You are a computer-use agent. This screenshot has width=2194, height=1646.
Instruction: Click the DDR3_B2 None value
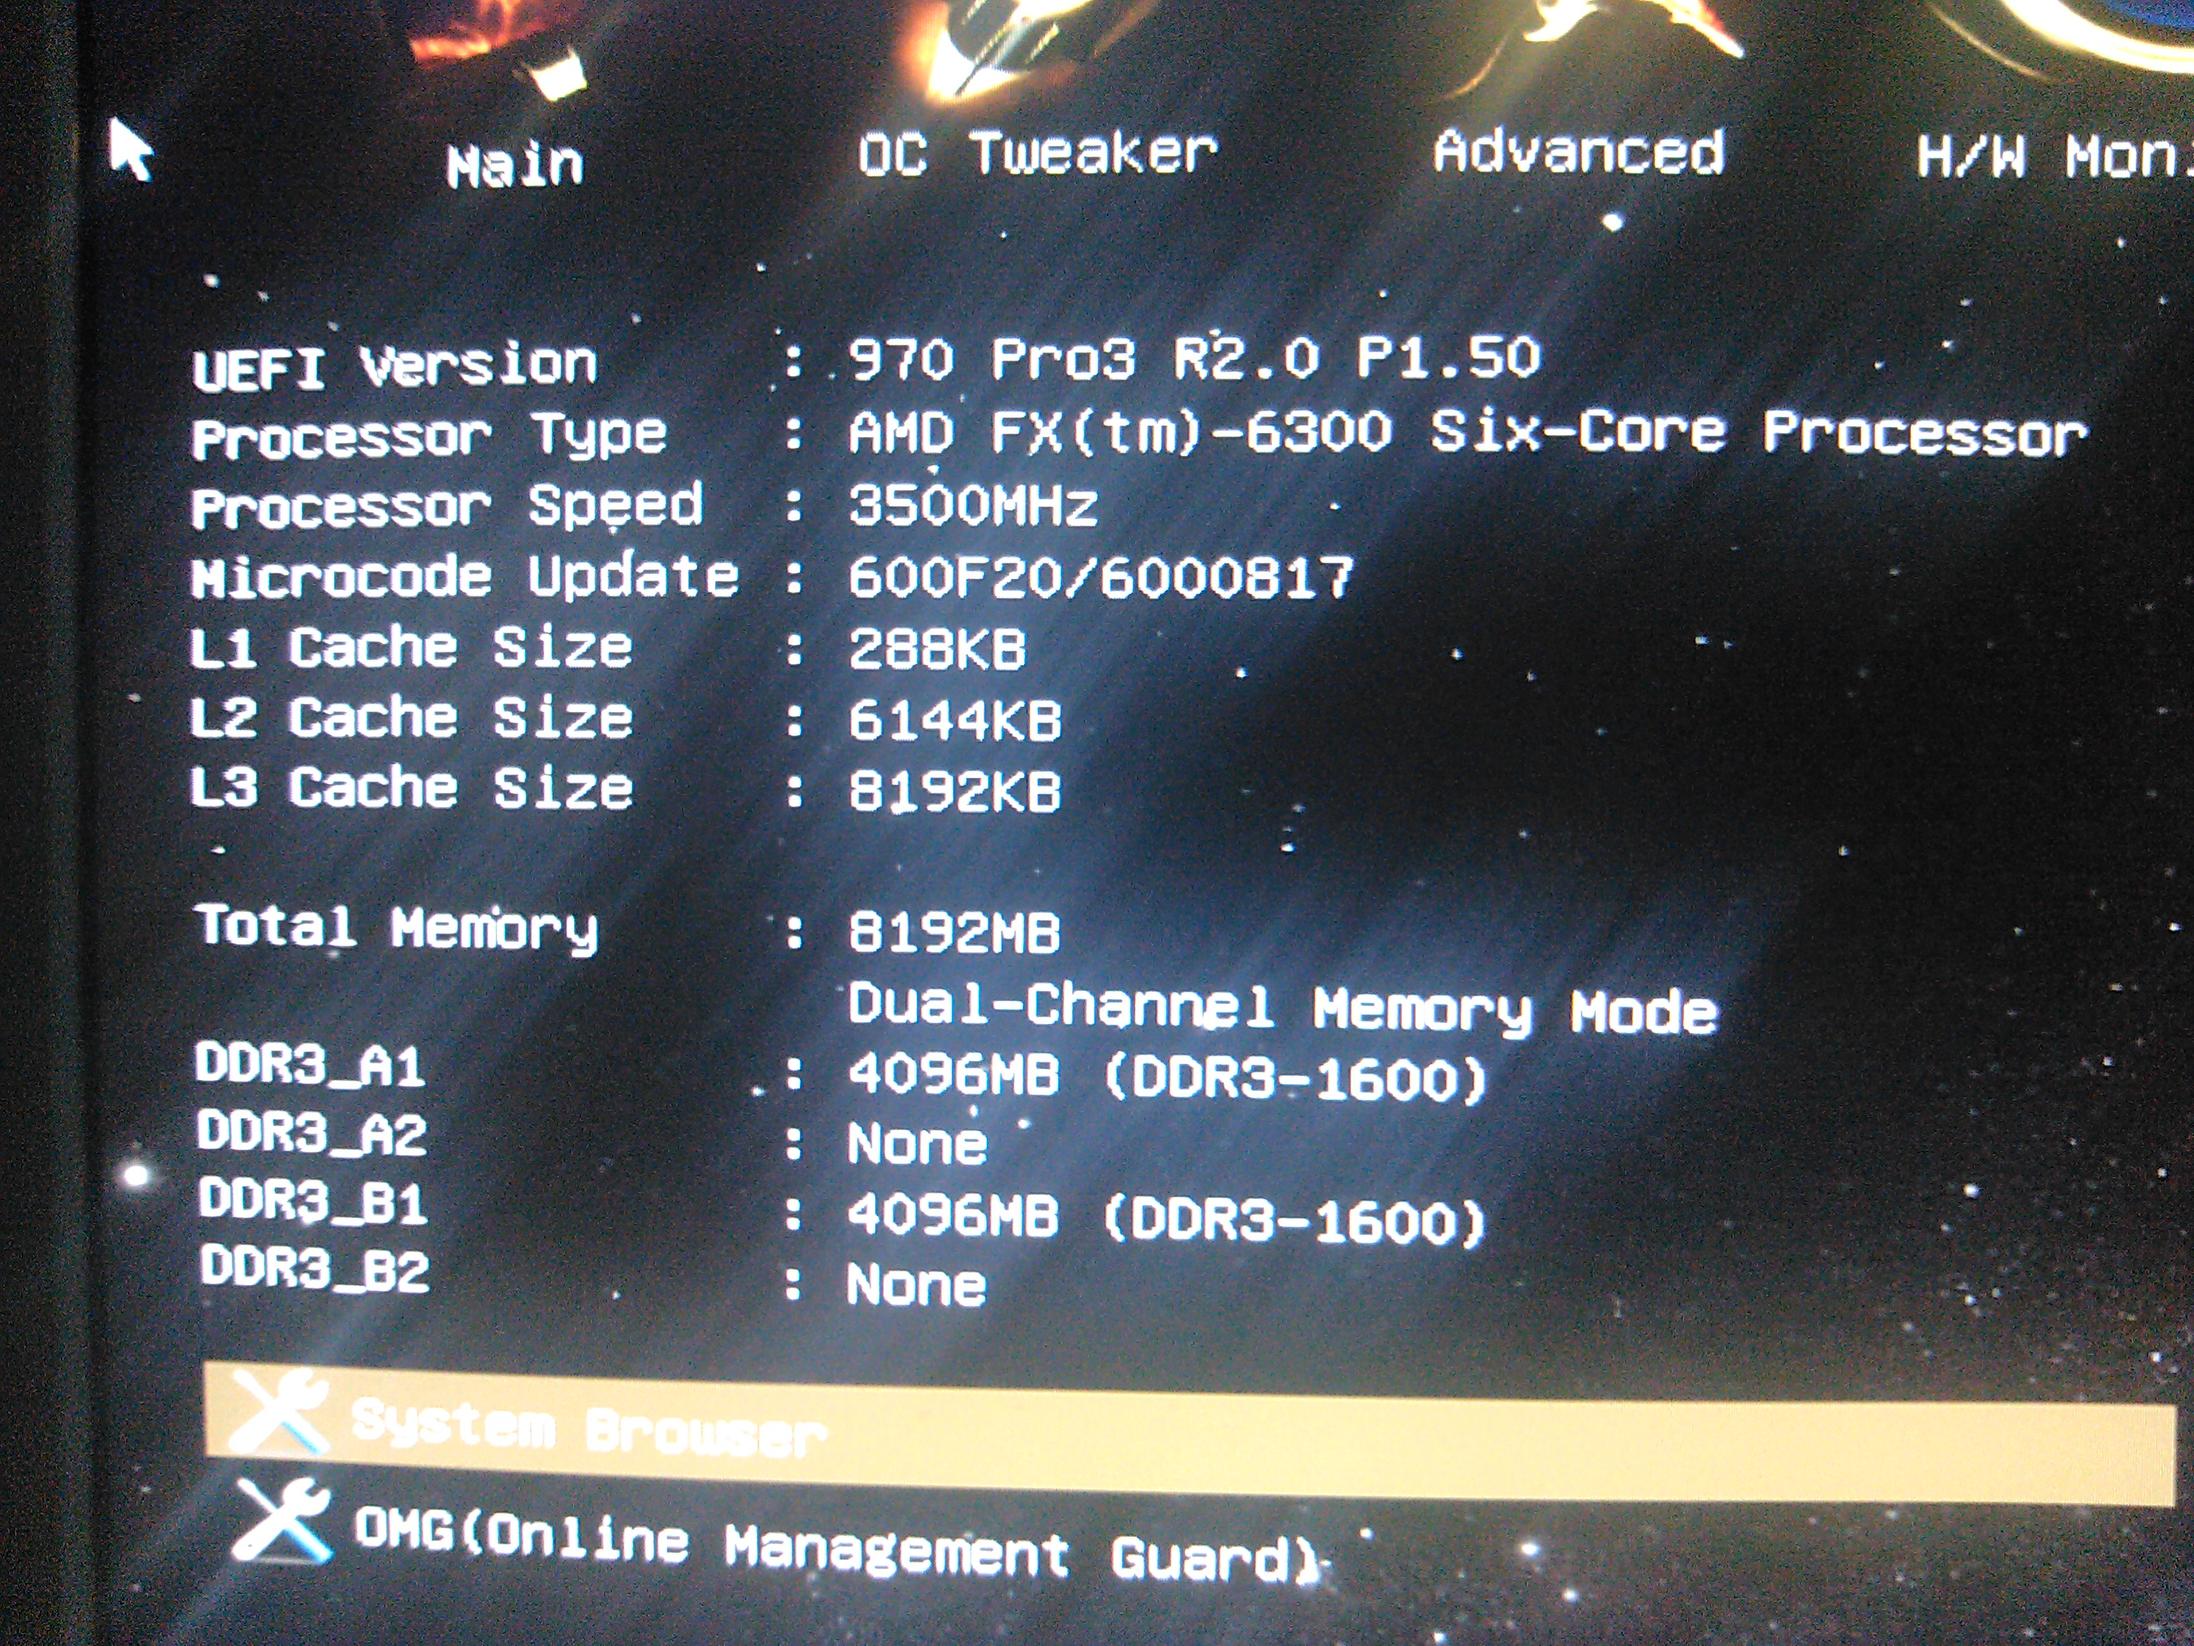[x=916, y=1285]
